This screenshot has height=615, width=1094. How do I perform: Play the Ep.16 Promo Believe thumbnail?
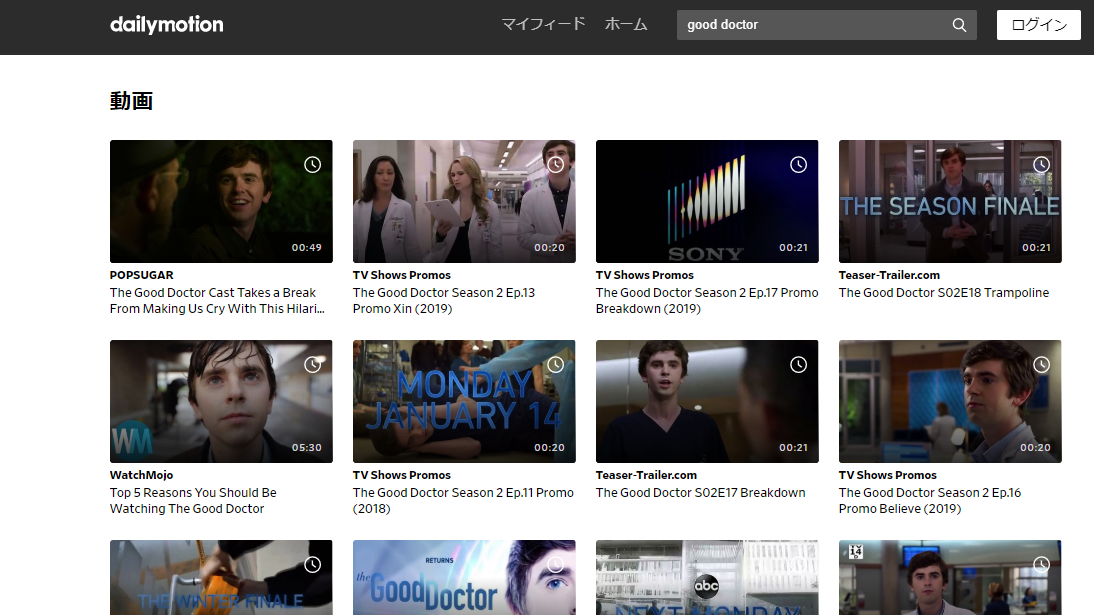pos(950,401)
